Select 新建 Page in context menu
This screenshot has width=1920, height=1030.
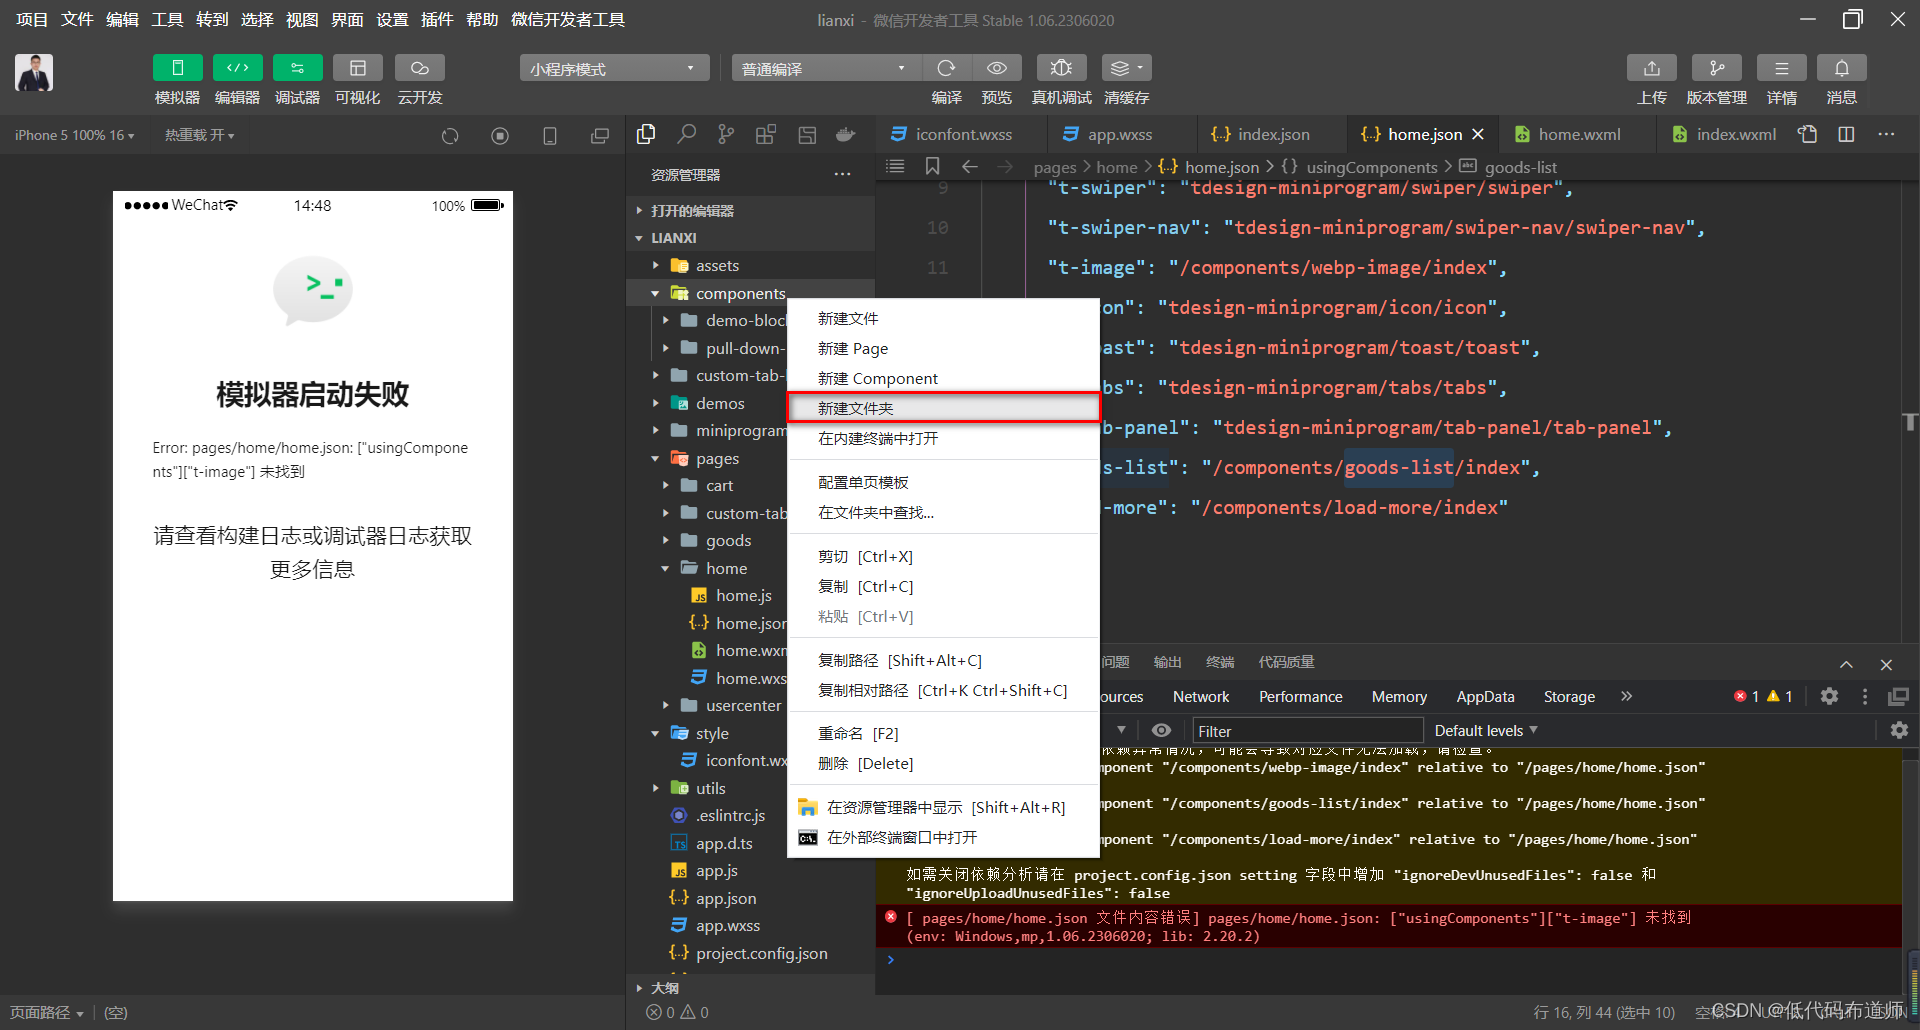point(944,348)
